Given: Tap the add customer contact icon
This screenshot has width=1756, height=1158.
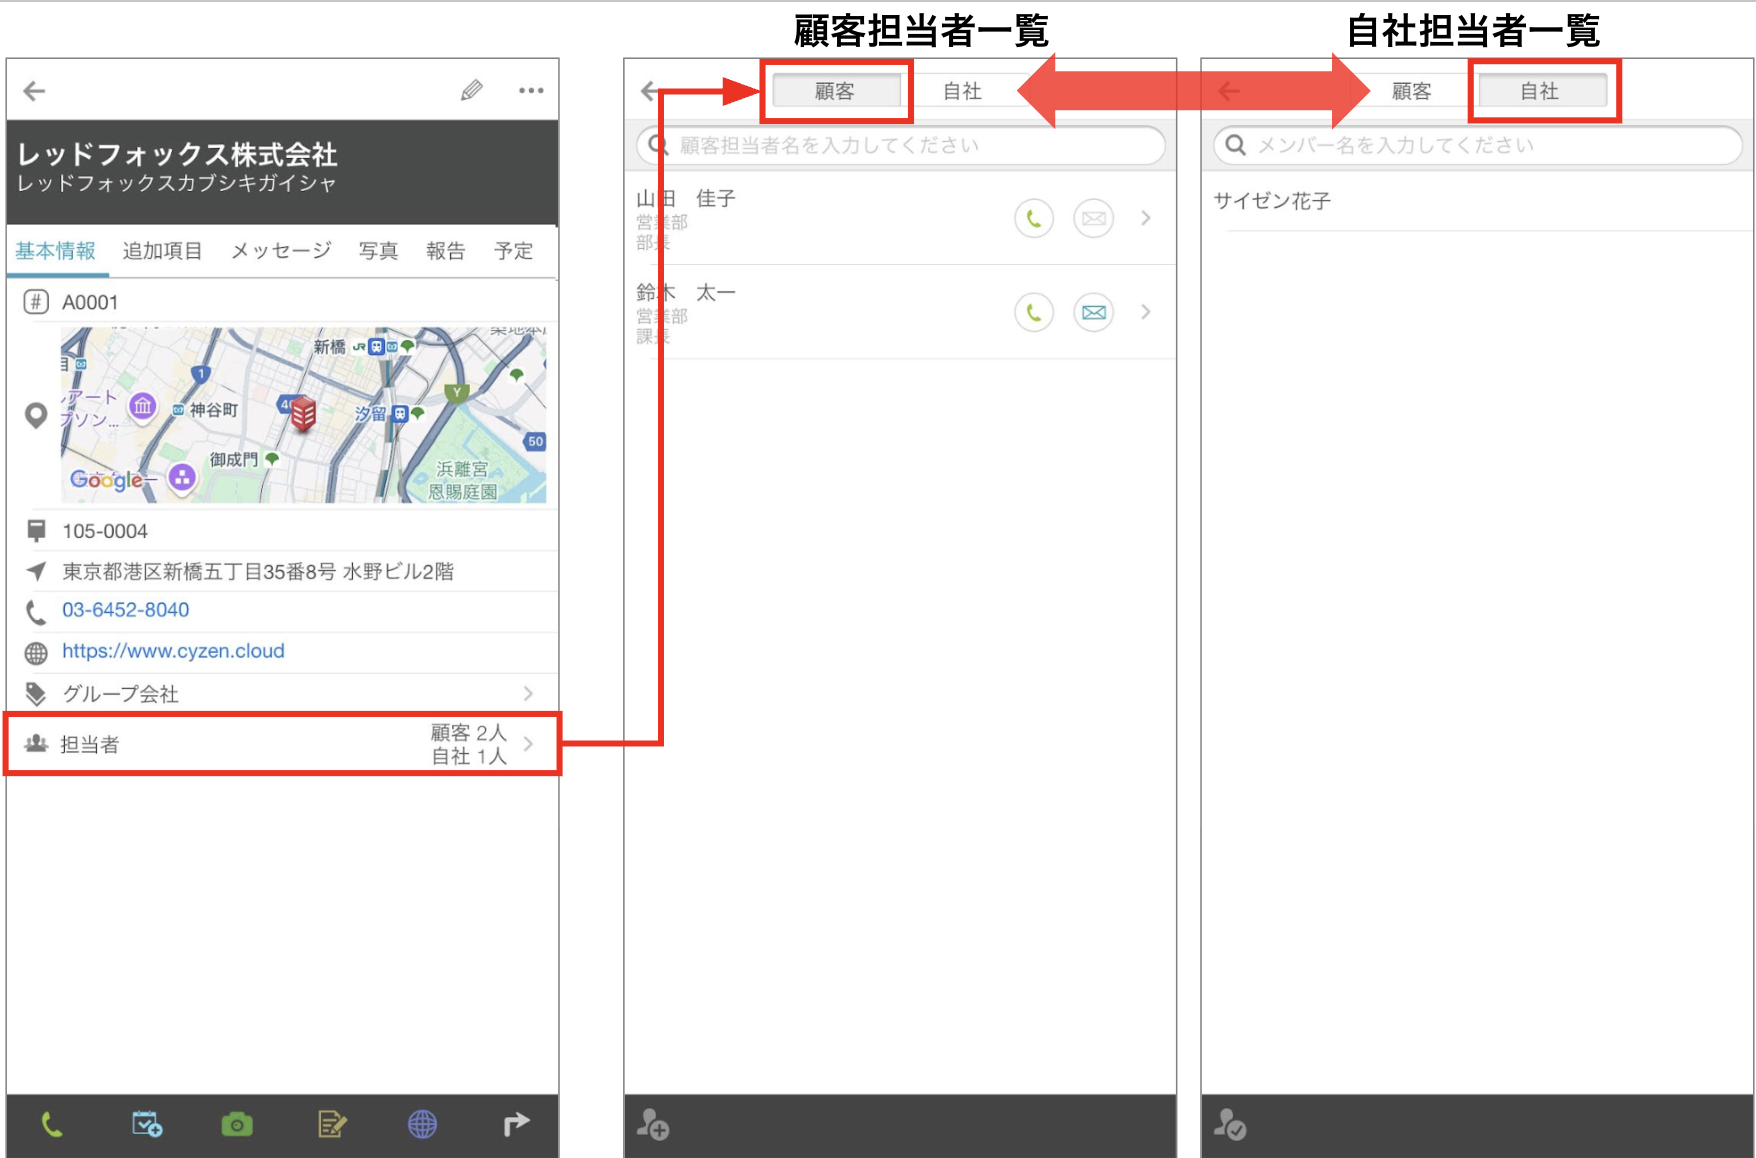Looking at the screenshot, I should [x=653, y=1125].
